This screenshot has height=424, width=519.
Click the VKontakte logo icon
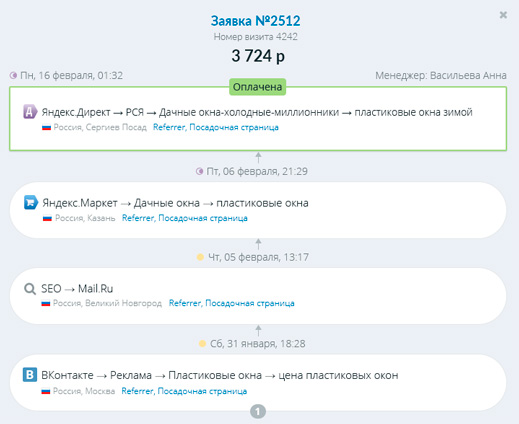(x=30, y=375)
